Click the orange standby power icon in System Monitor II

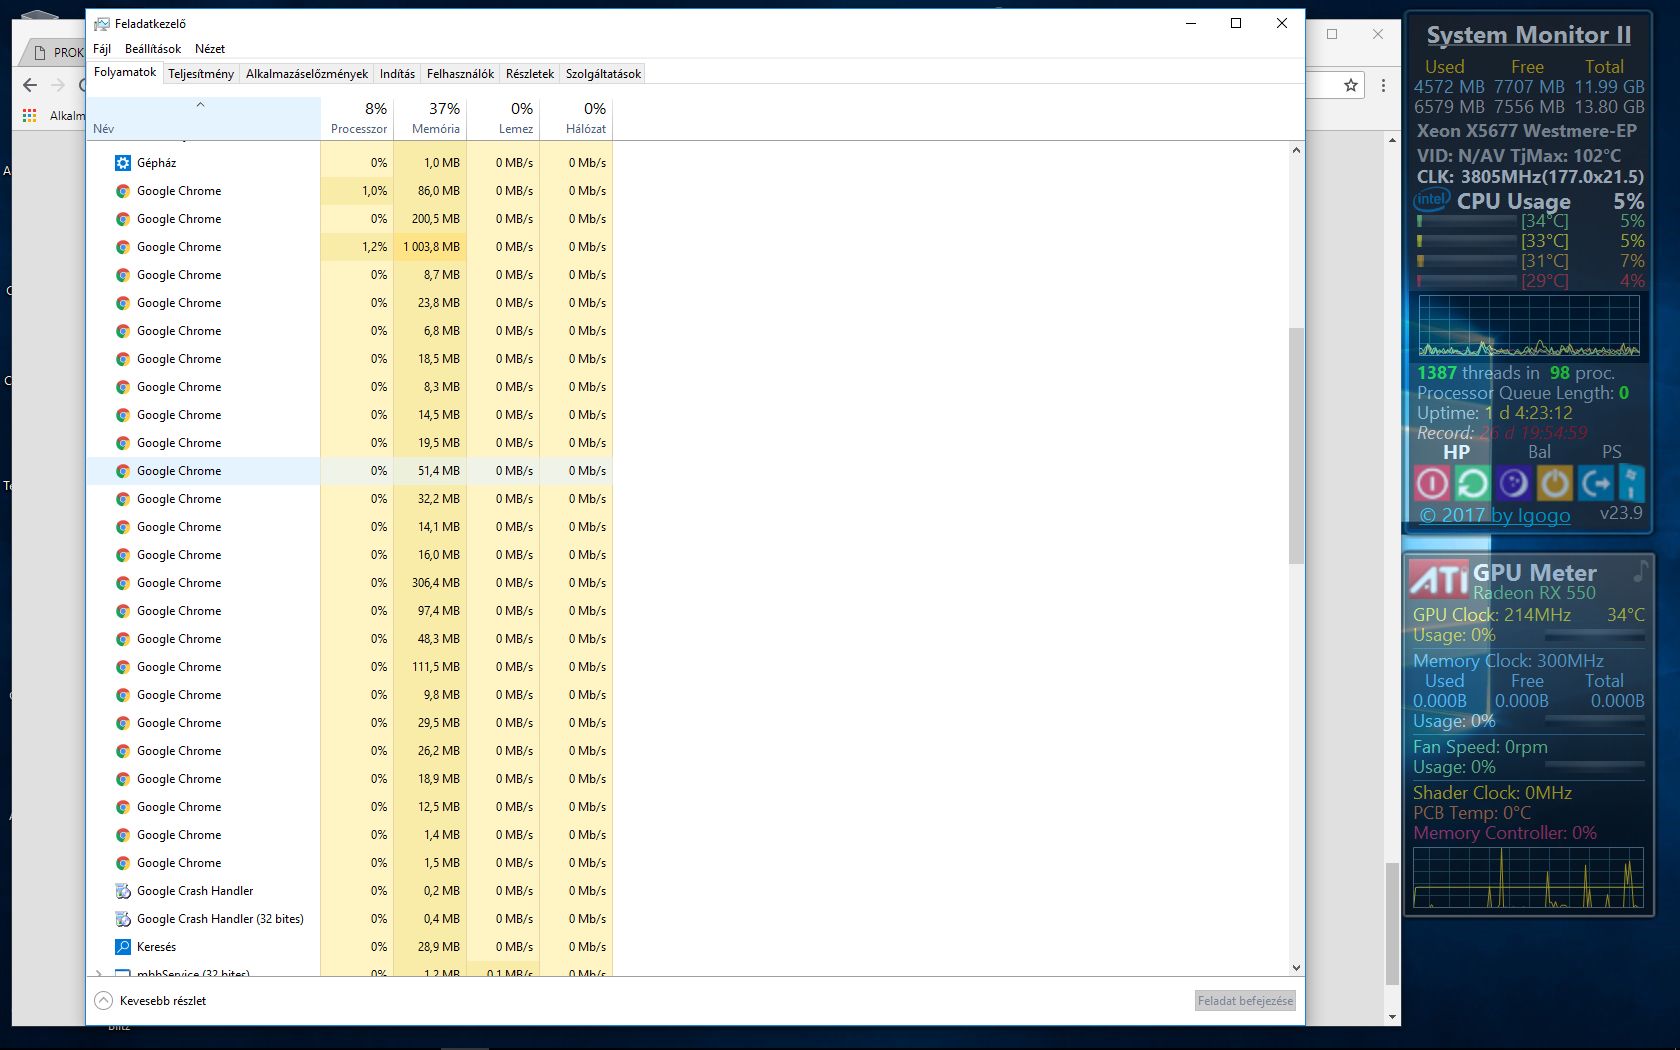click(x=1554, y=483)
